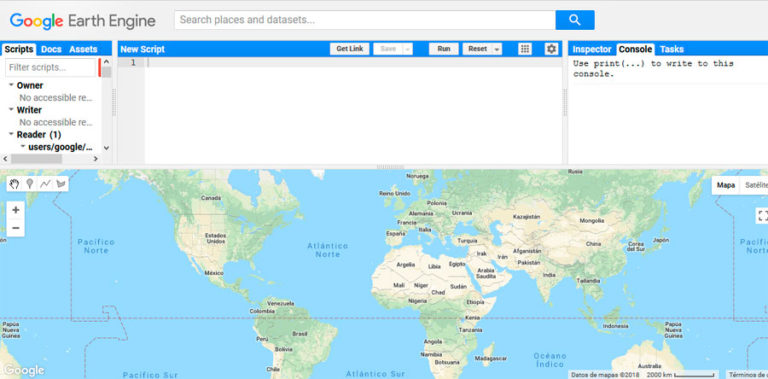Open the Inspector tab
This screenshot has width=768, height=379.
point(592,49)
